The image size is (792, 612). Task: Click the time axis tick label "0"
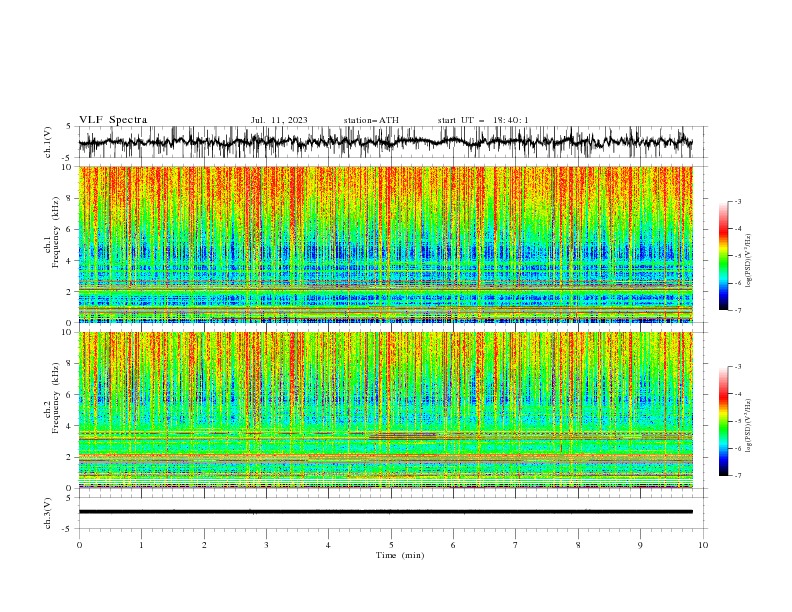click(79, 545)
